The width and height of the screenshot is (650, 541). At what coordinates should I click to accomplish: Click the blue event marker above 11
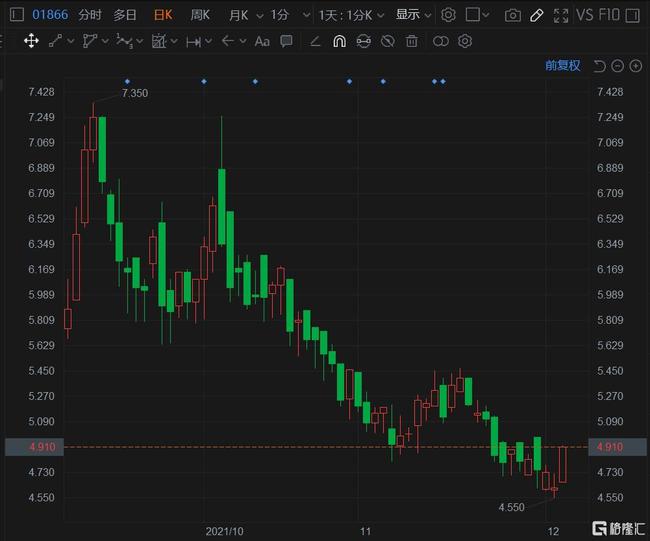349,81
